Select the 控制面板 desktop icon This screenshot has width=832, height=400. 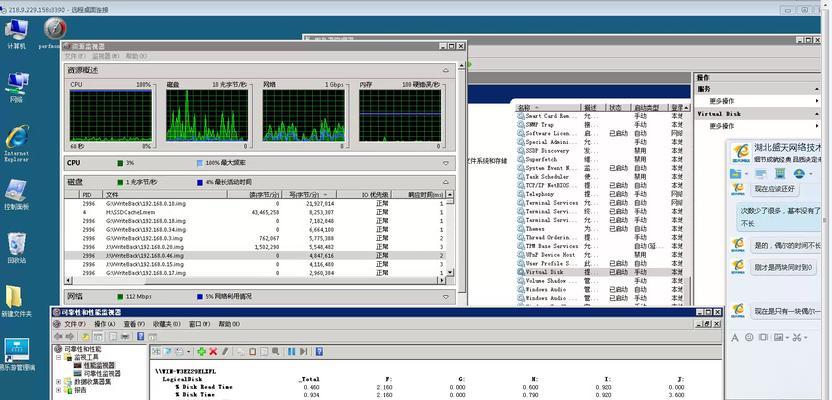click(x=16, y=195)
